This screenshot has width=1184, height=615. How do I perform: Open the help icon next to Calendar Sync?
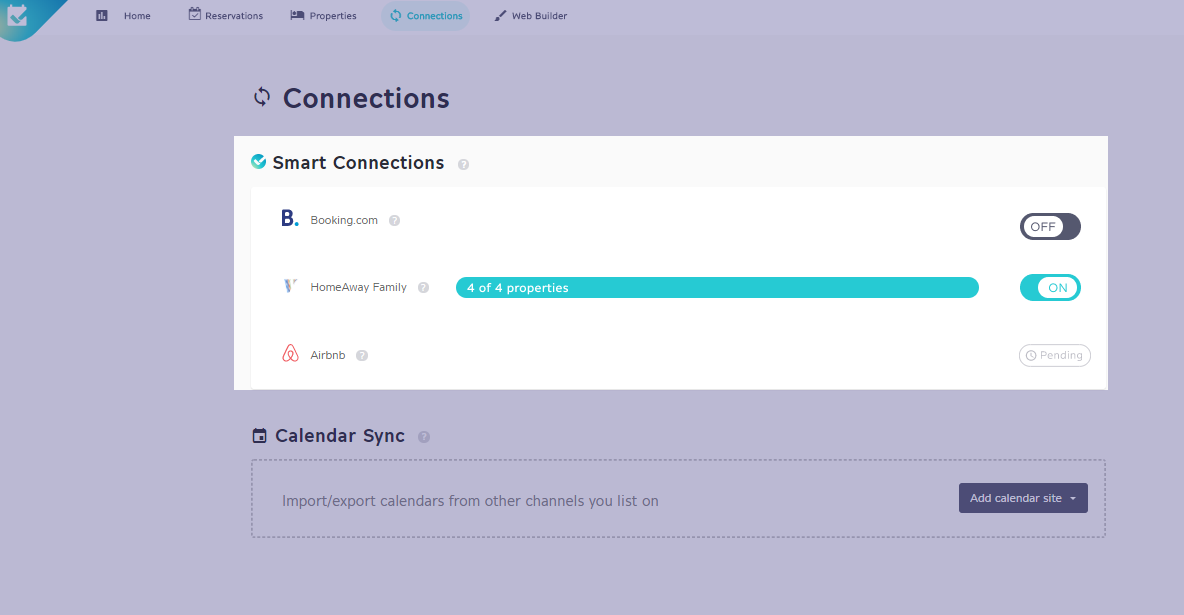click(x=424, y=437)
